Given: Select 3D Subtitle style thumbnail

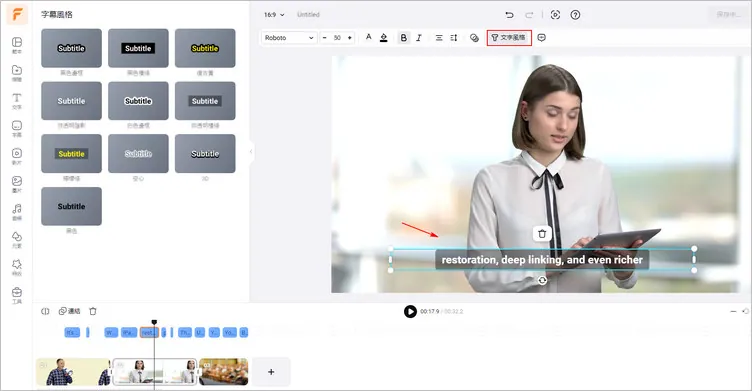Looking at the screenshot, I should tap(205, 154).
